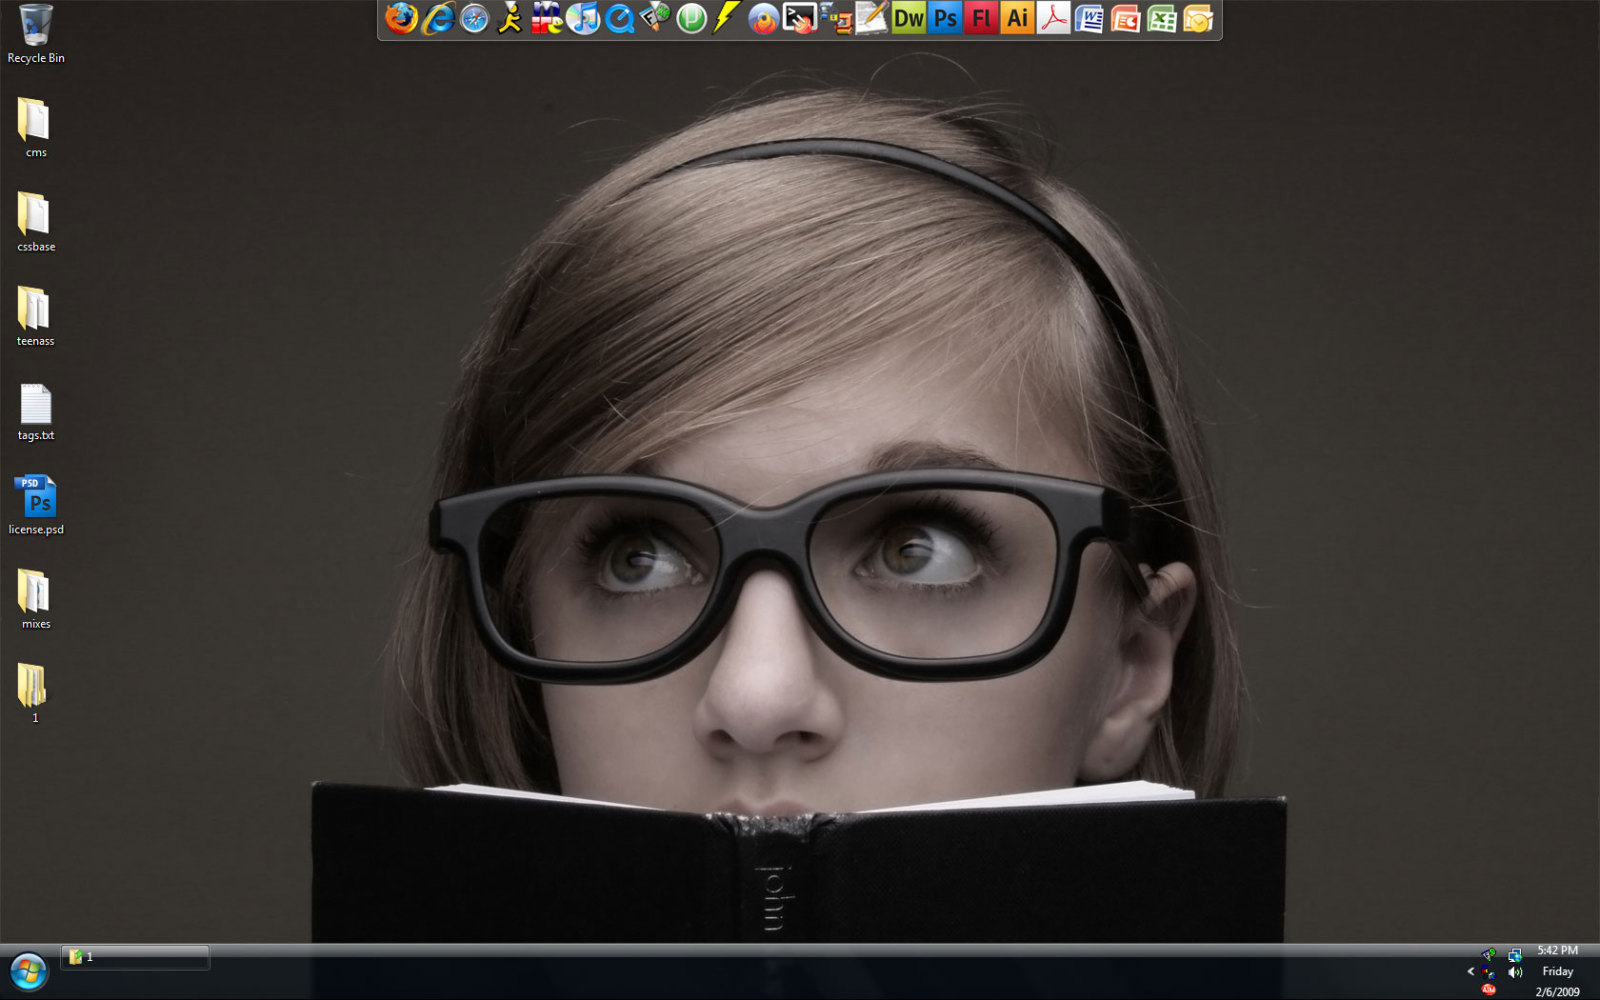The width and height of the screenshot is (1600, 1000).
Task: Launch Adobe Dreamweaver from the dock
Action: coord(908,18)
